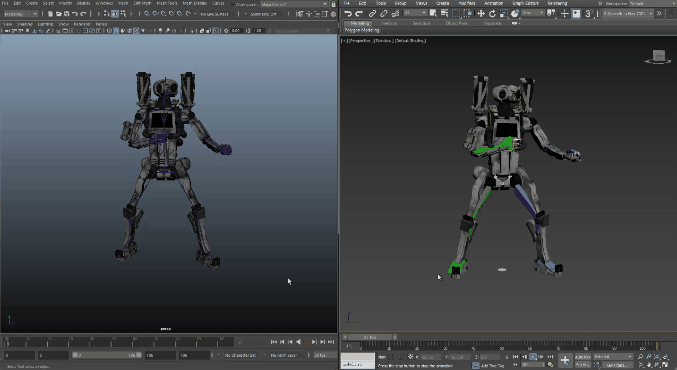Screen dimensions: 677x370
Task: Click the Maya range slider bar
Action: point(107,355)
